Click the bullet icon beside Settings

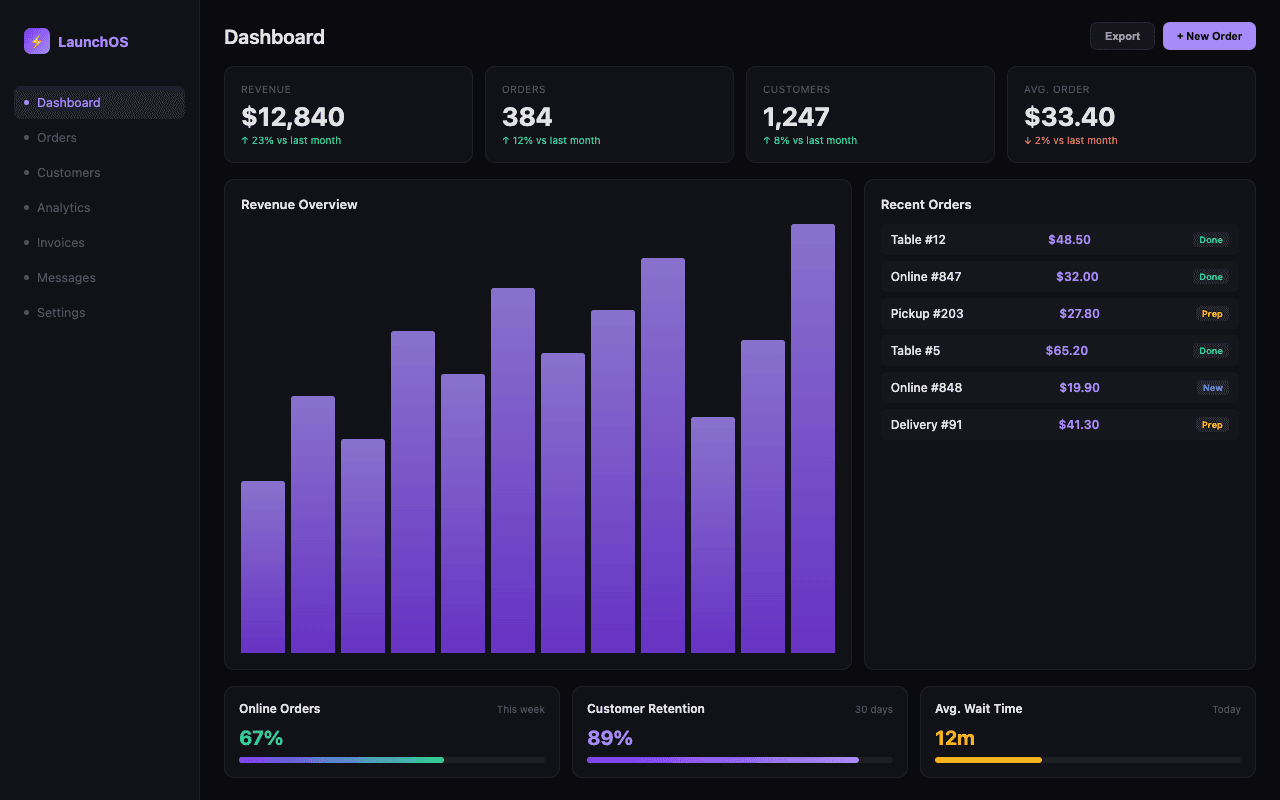point(24,312)
